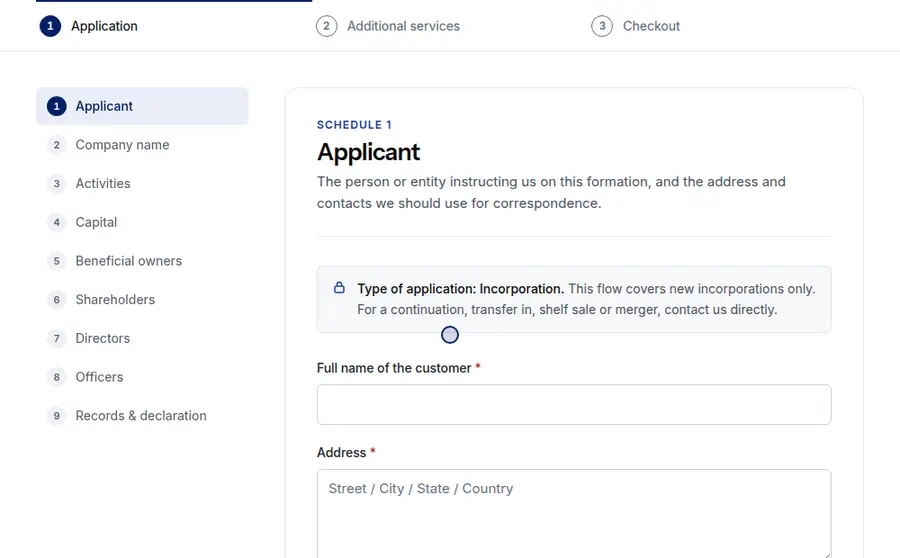Click the step 3 circle for Checkout
Viewport: 900px width, 558px height.
click(x=602, y=26)
